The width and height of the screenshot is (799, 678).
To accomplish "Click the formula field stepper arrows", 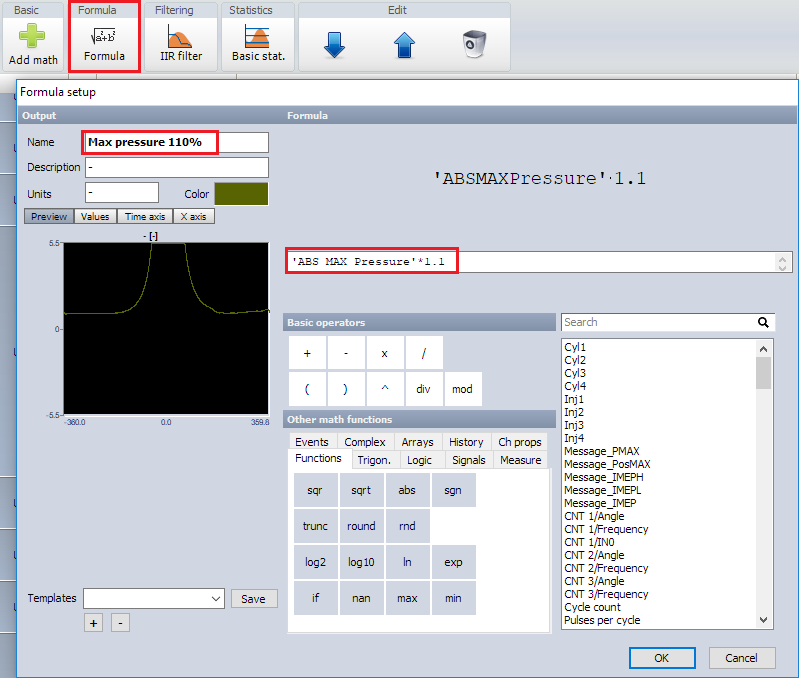I will [x=782, y=262].
